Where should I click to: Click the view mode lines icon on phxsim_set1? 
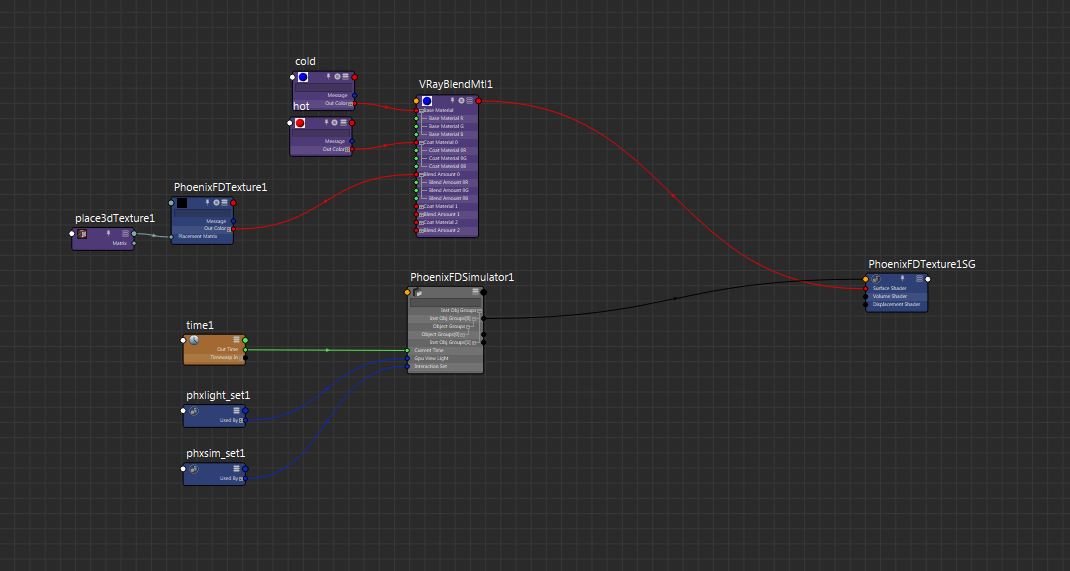point(236,468)
